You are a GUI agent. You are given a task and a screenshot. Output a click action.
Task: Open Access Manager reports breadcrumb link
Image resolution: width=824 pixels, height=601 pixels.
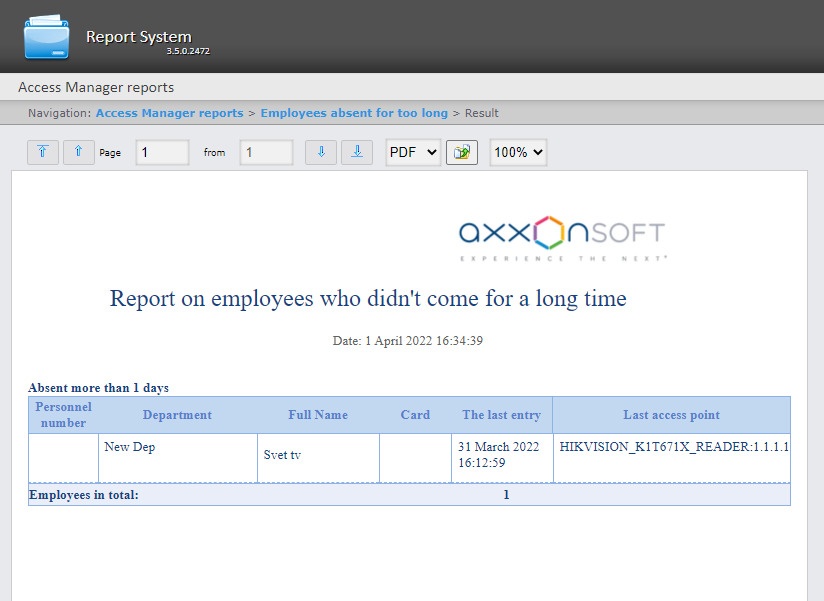point(169,113)
